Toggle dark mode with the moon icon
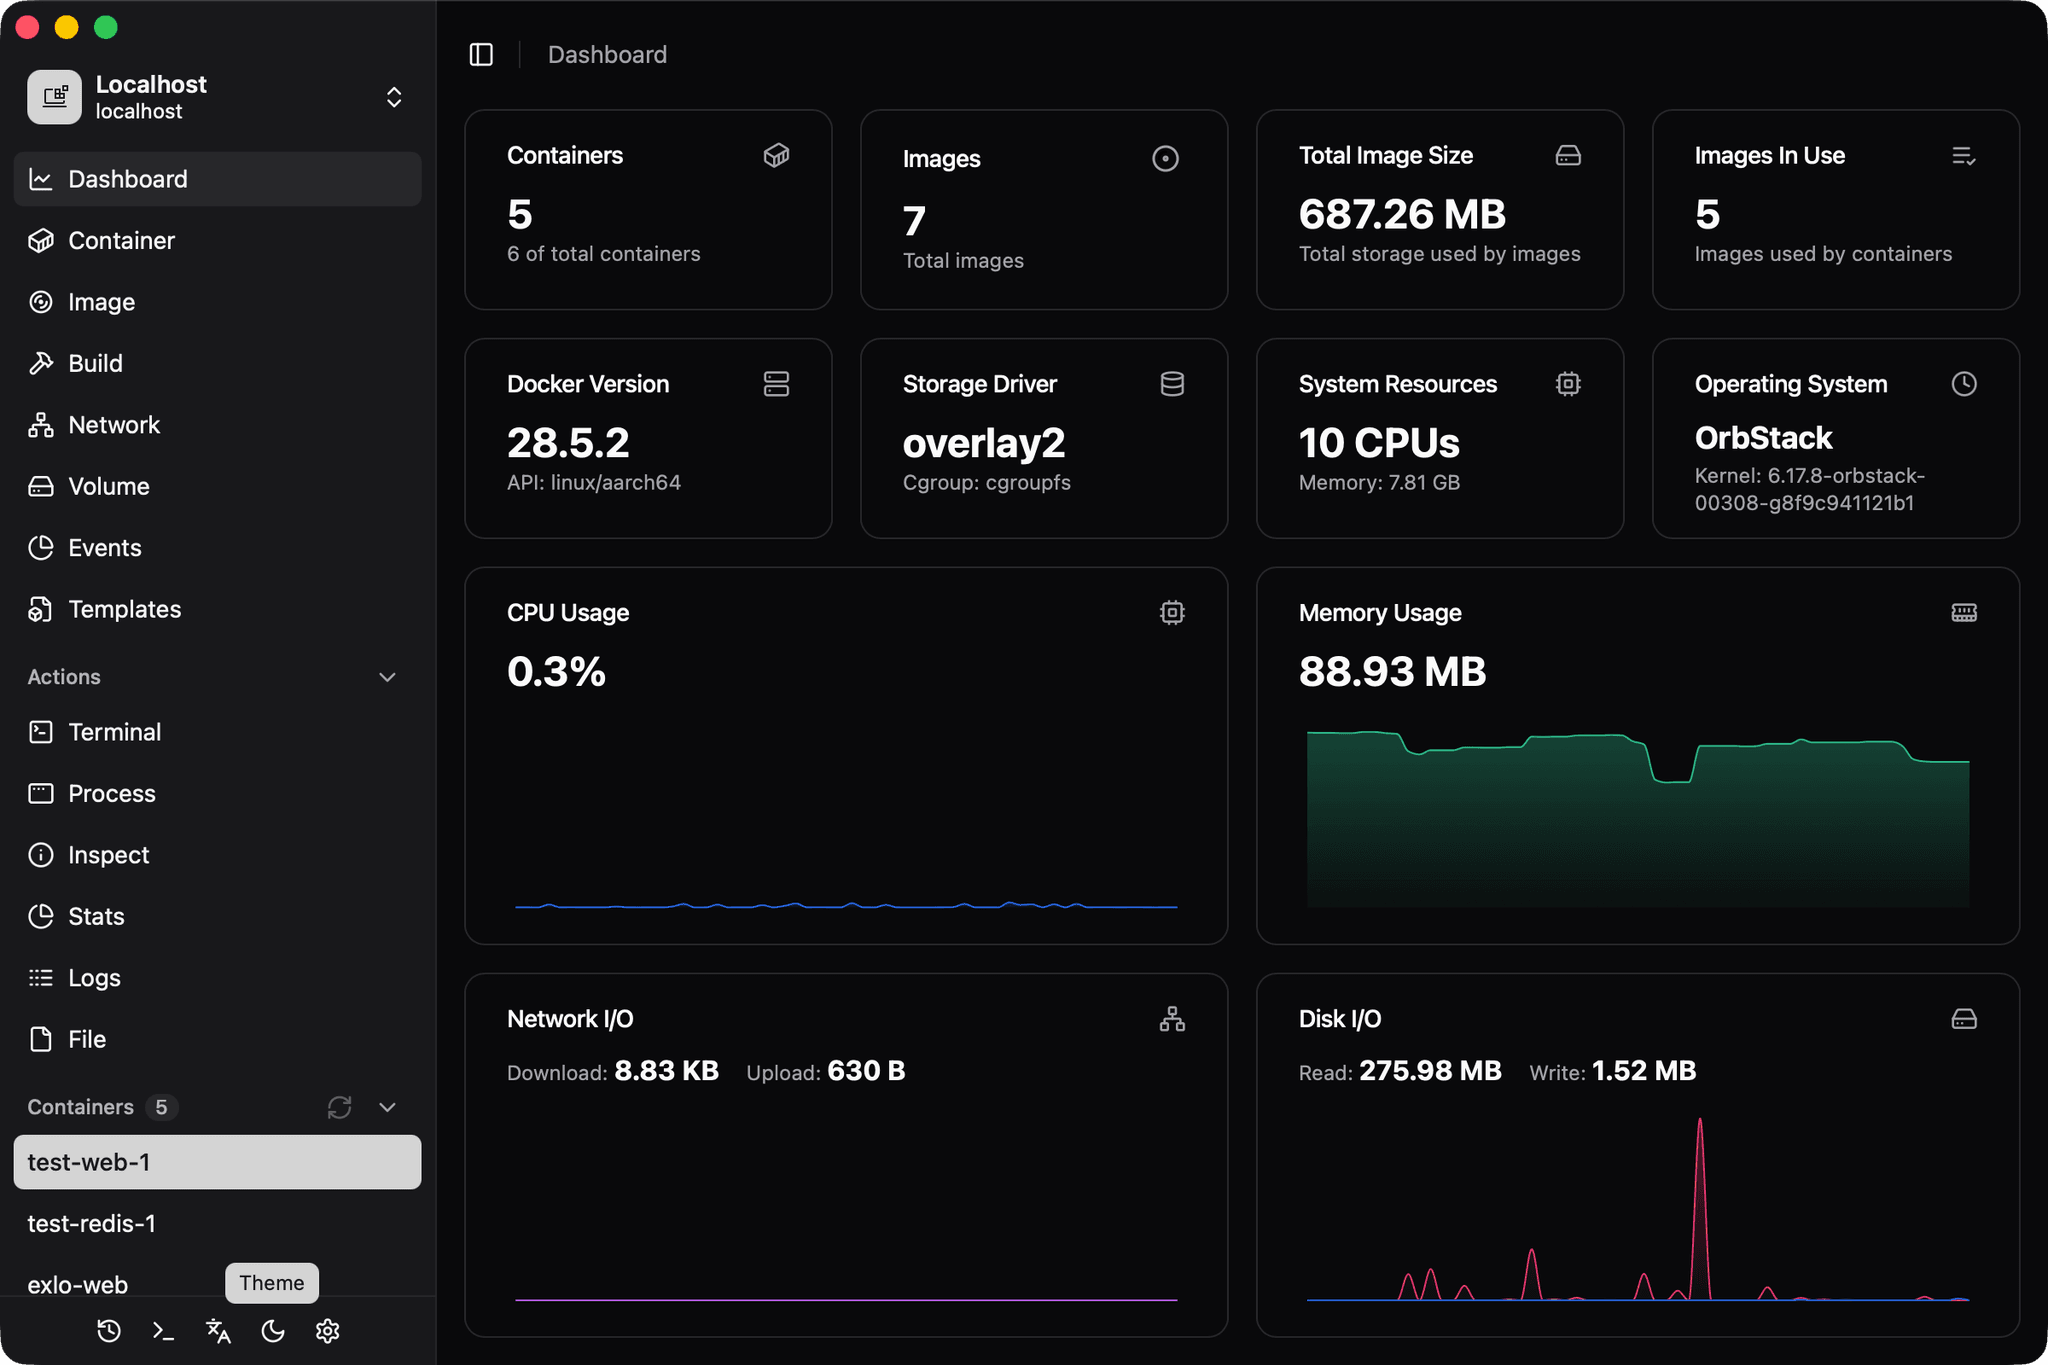The width and height of the screenshot is (2048, 1365). click(273, 1331)
